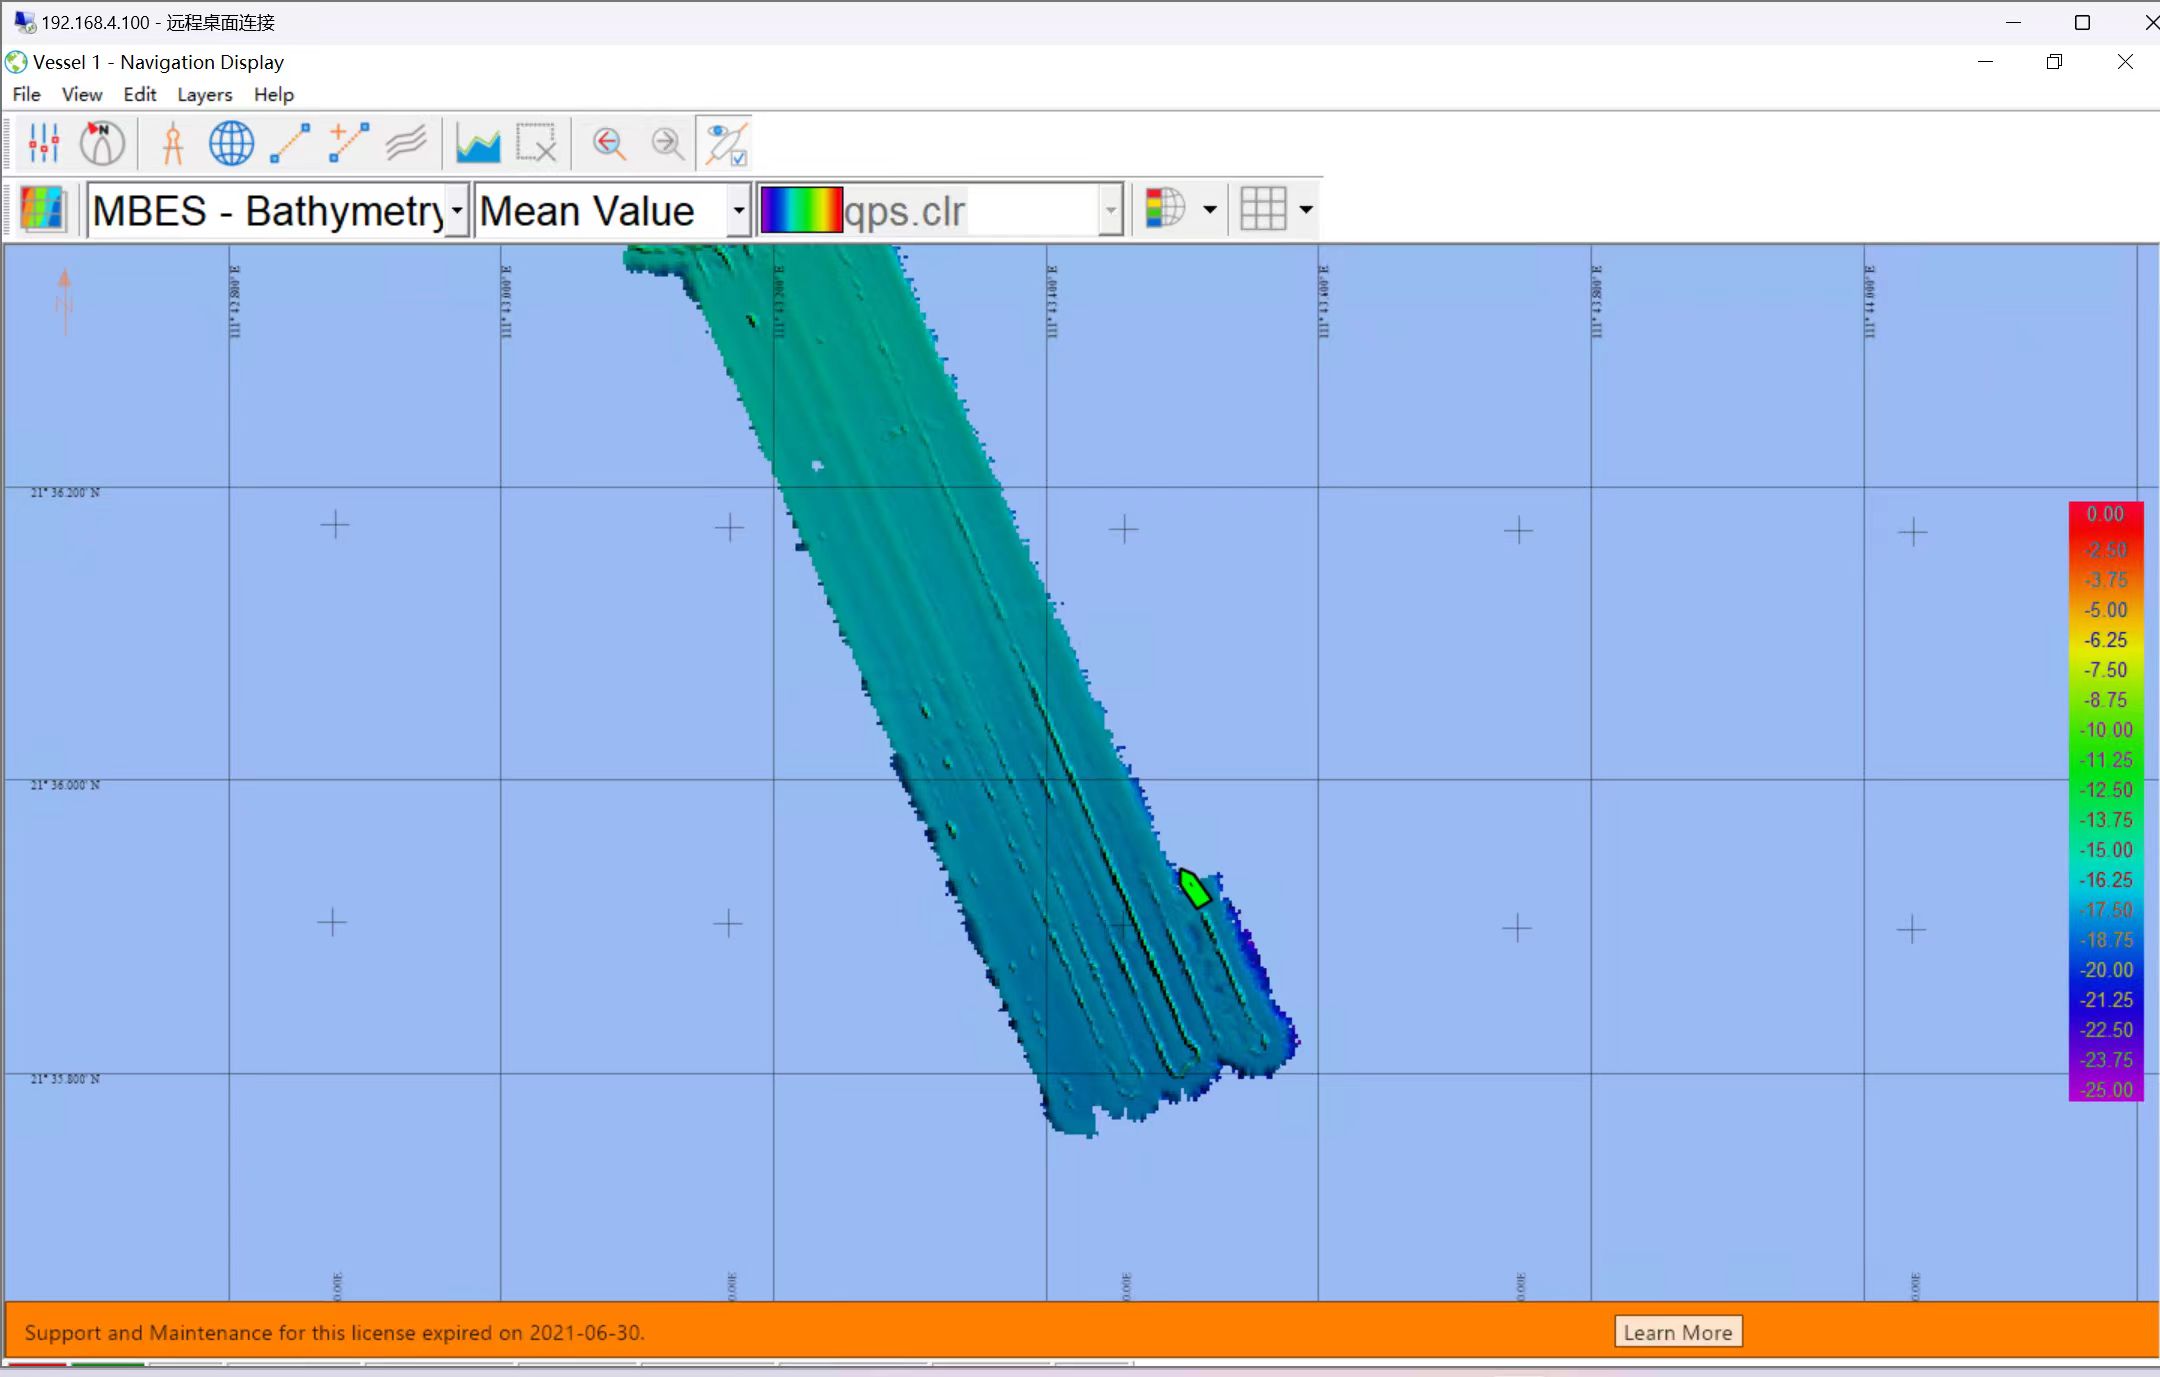Click the north-up compass orientation icon
The height and width of the screenshot is (1377, 2160).
pos(102,144)
